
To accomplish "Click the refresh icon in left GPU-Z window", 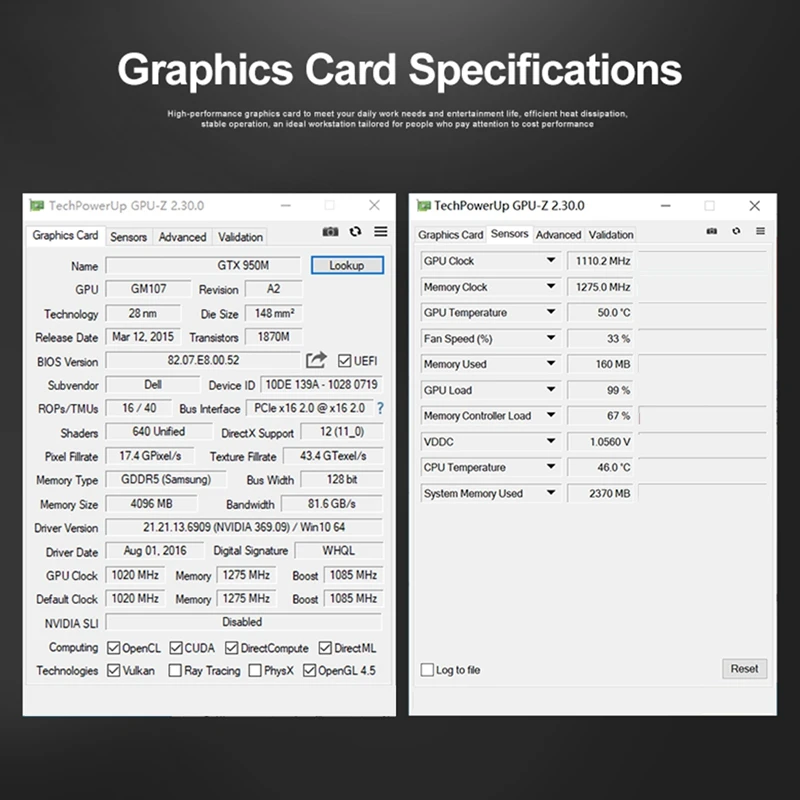I will click(x=356, y=232).
